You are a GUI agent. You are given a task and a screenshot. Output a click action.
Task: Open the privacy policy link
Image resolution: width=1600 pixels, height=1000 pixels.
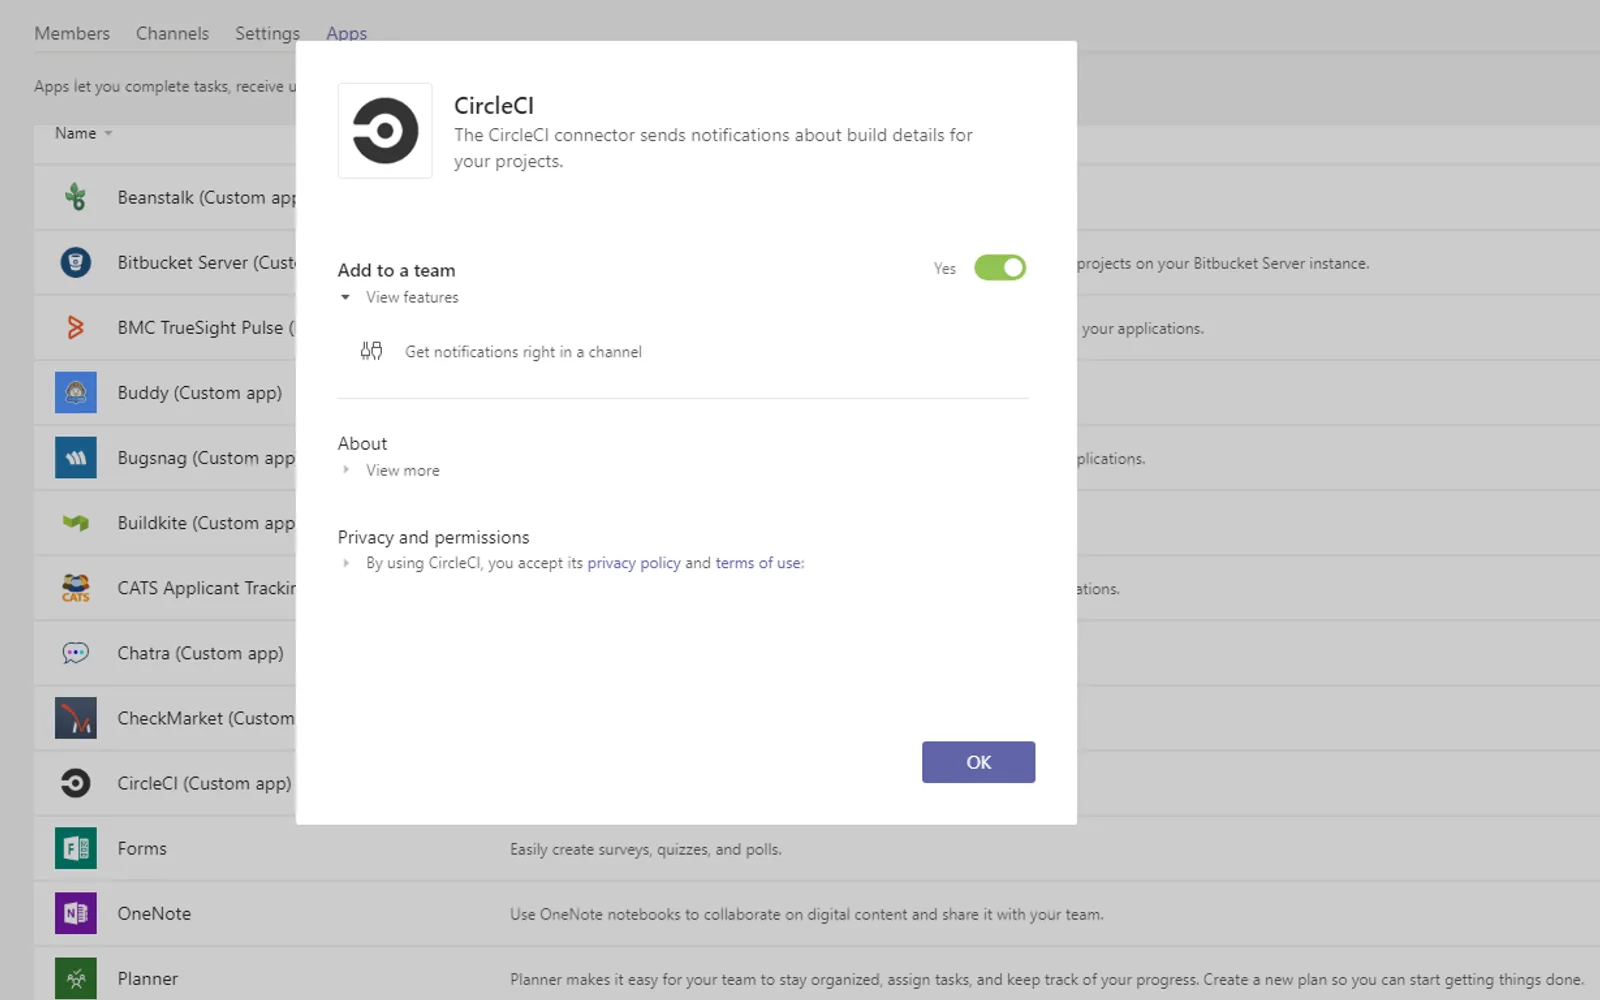tap(634, 563)
